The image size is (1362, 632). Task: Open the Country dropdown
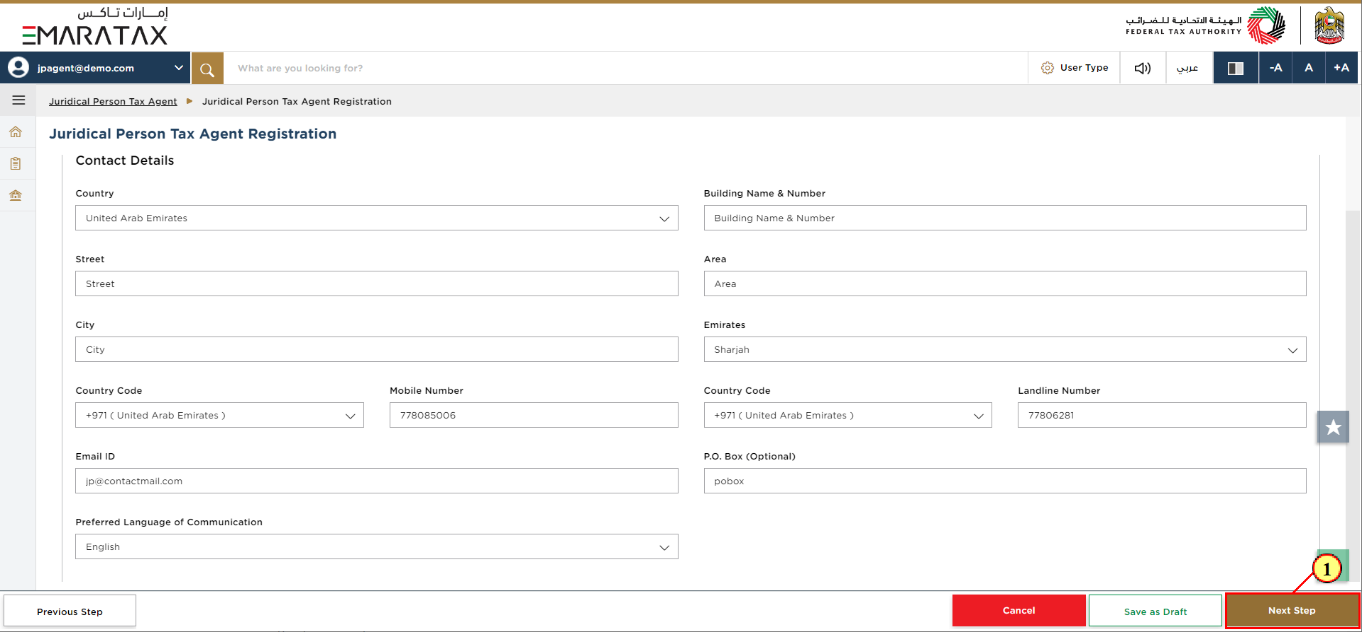tap(377, 218)
